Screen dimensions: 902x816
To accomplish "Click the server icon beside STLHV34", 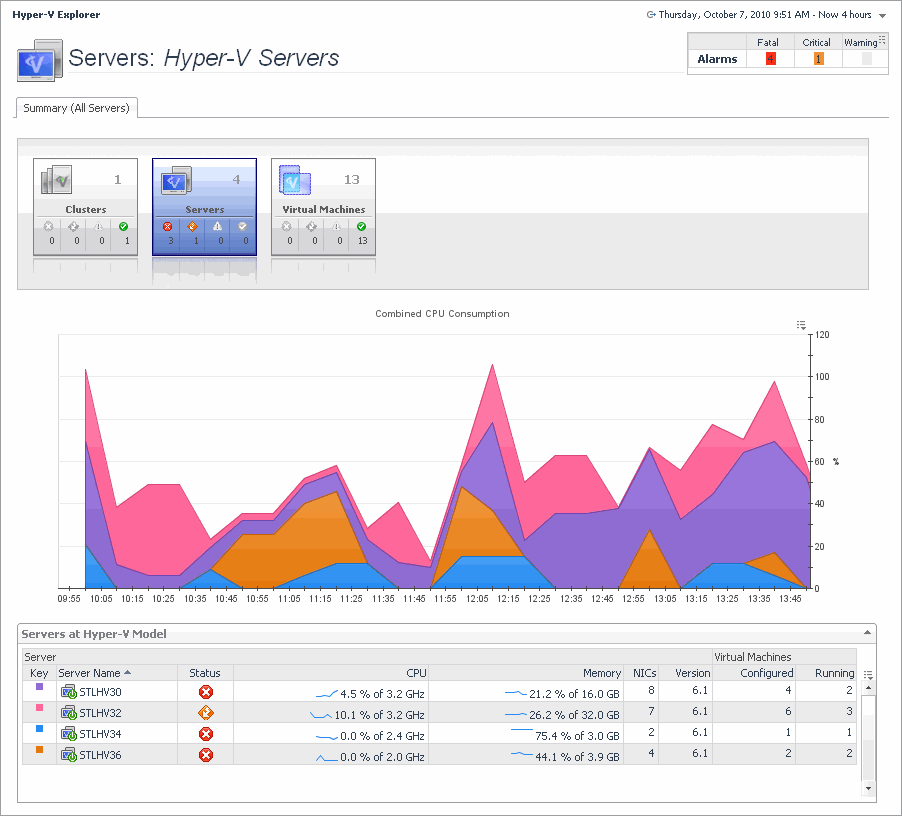I will point(68,734).
